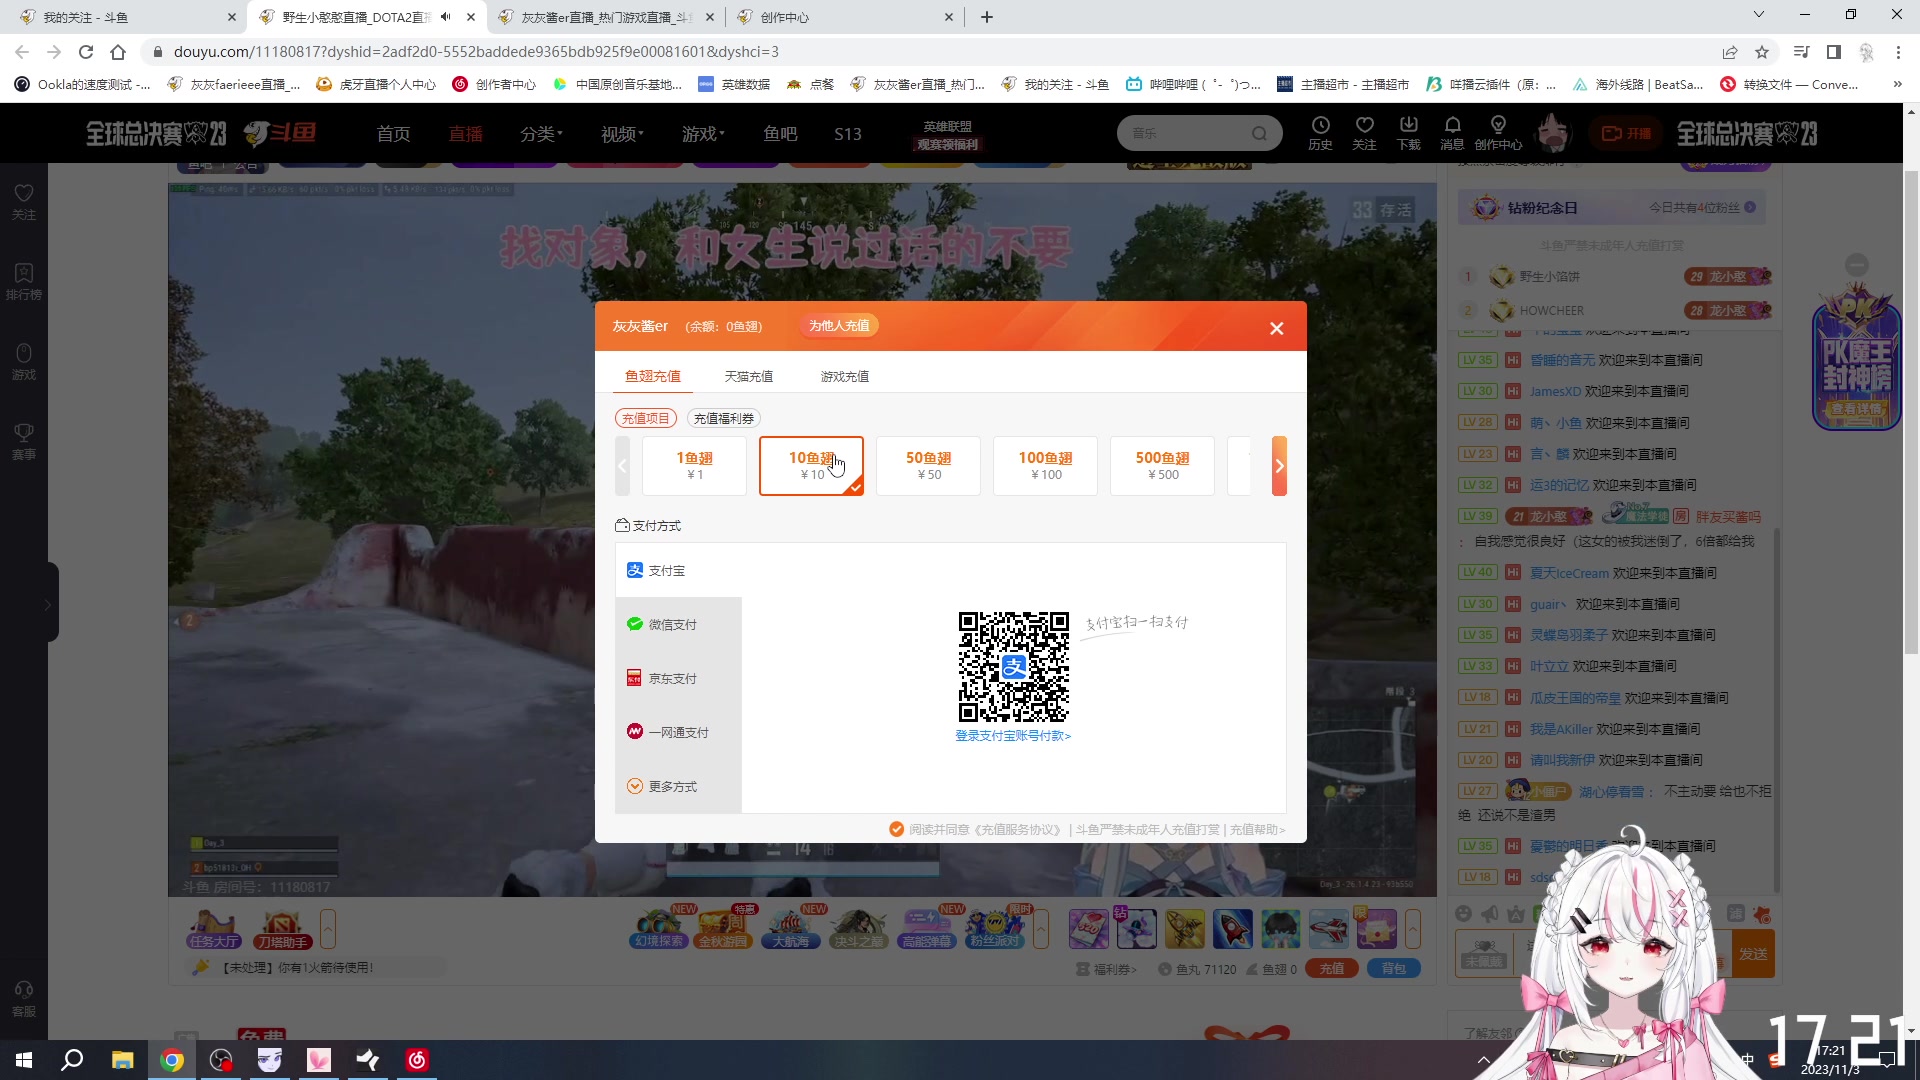Open S13 navigation item
This screenshot has height=1080, width=1920.
pyautogui.click(x=847, y=133)
